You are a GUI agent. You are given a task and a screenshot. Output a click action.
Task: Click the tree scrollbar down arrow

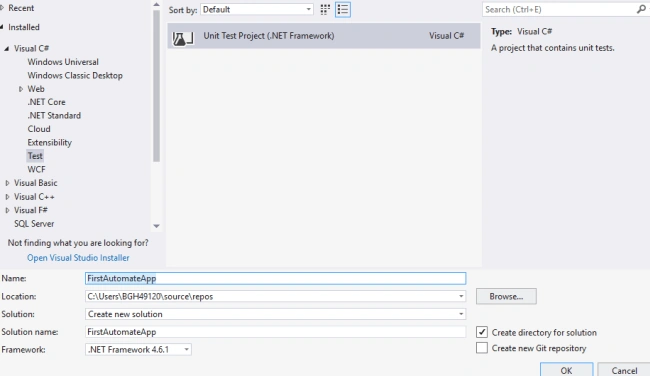(156, 226)
